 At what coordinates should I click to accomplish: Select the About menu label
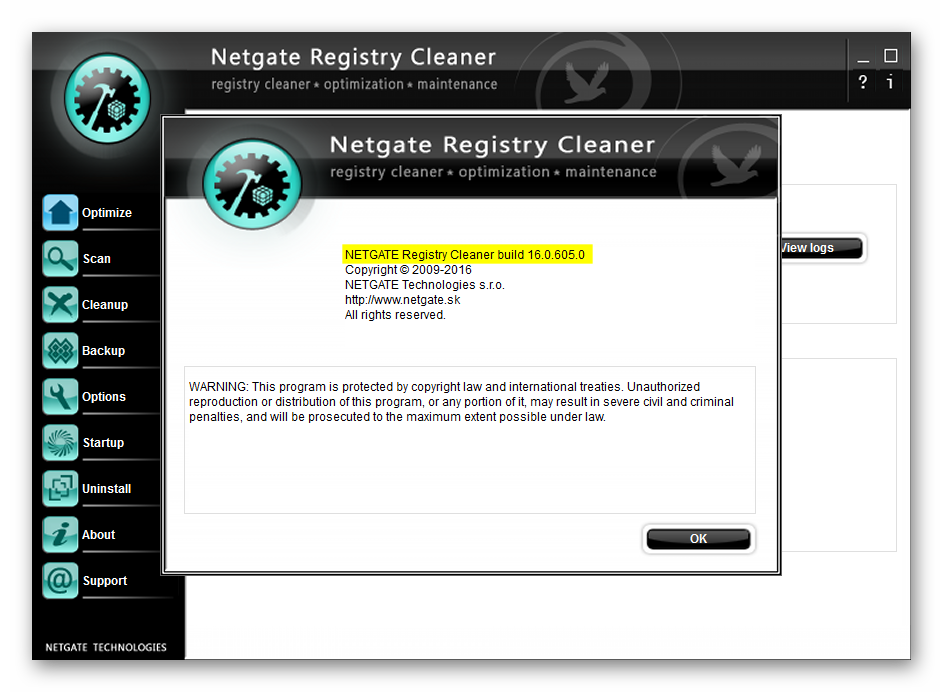(99, 535)
